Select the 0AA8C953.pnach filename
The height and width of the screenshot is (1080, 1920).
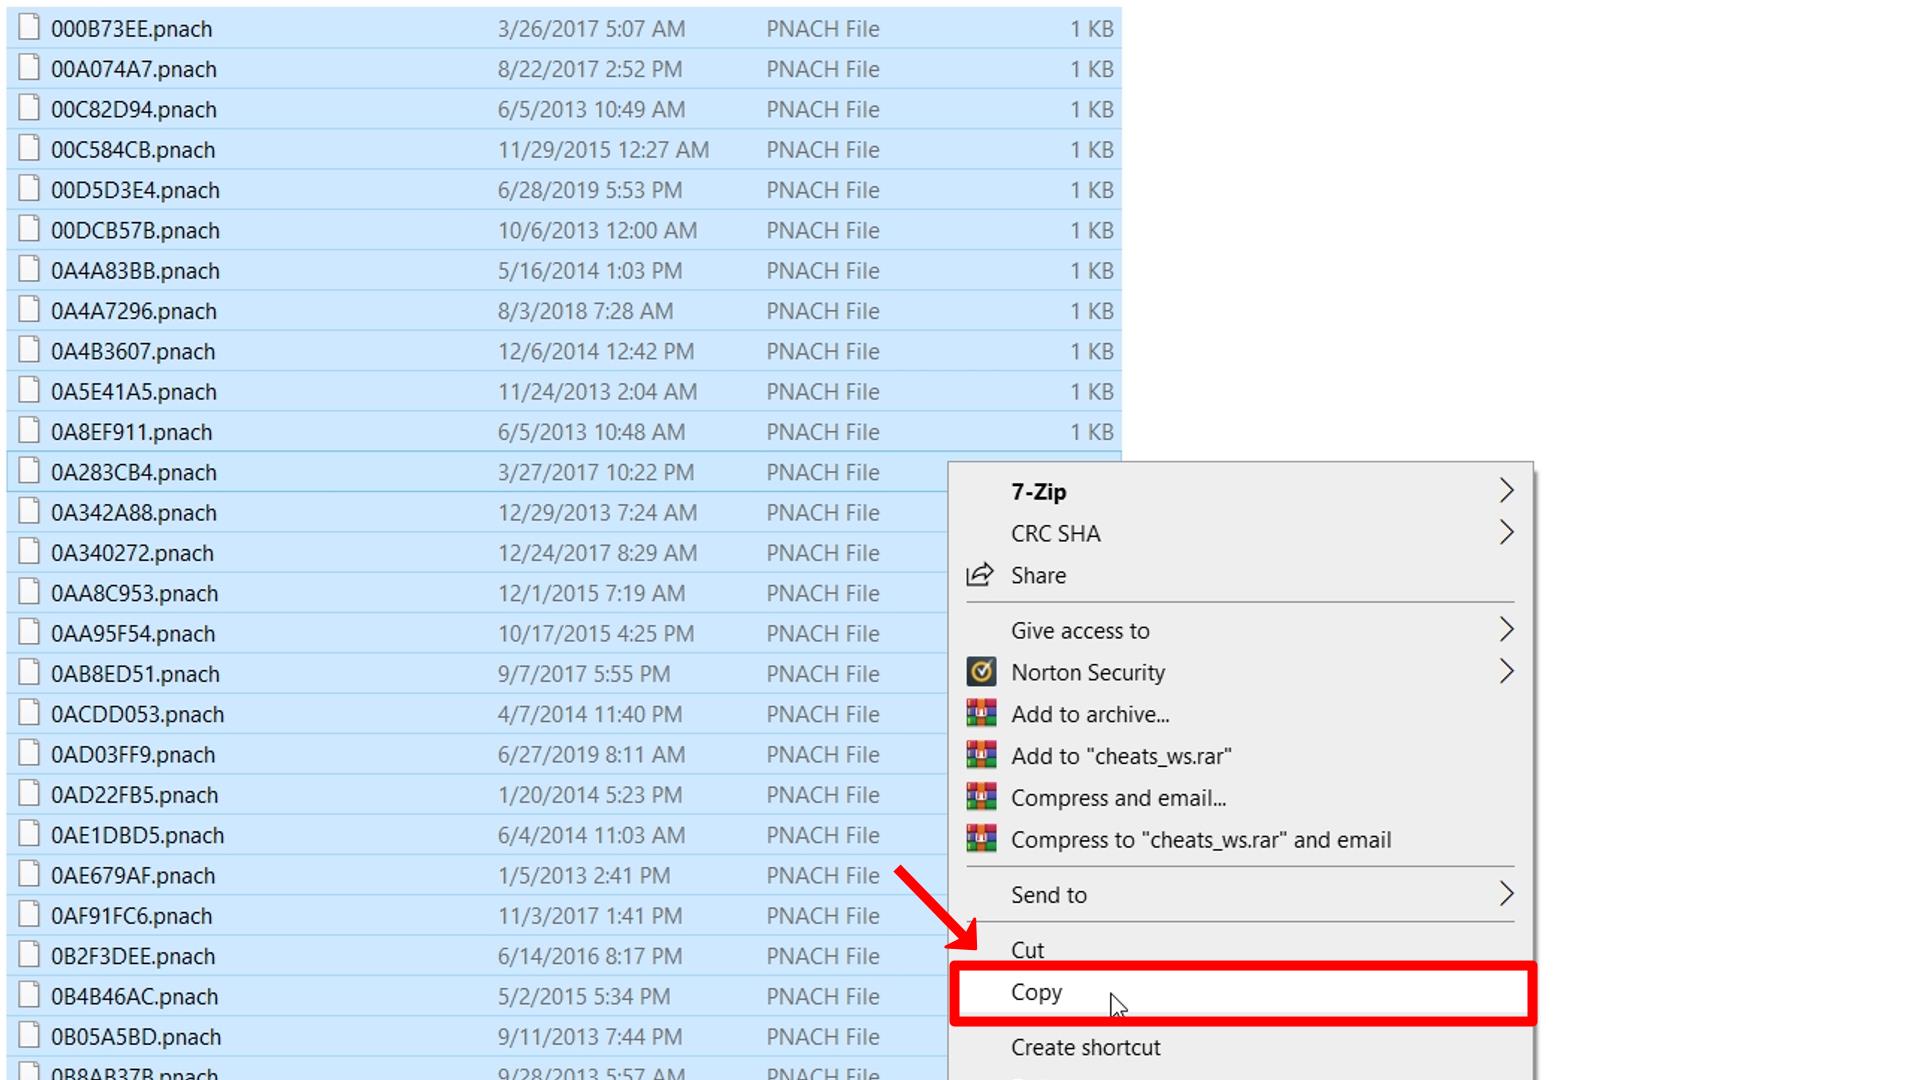click(x=135, y=592)
